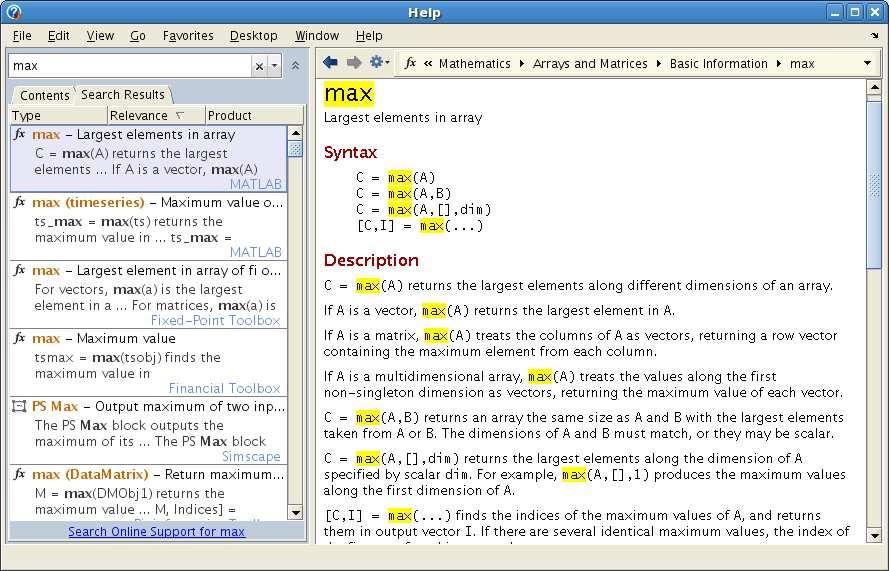Click results list scrollbar up arrow
889x571 pixels.
295,133
